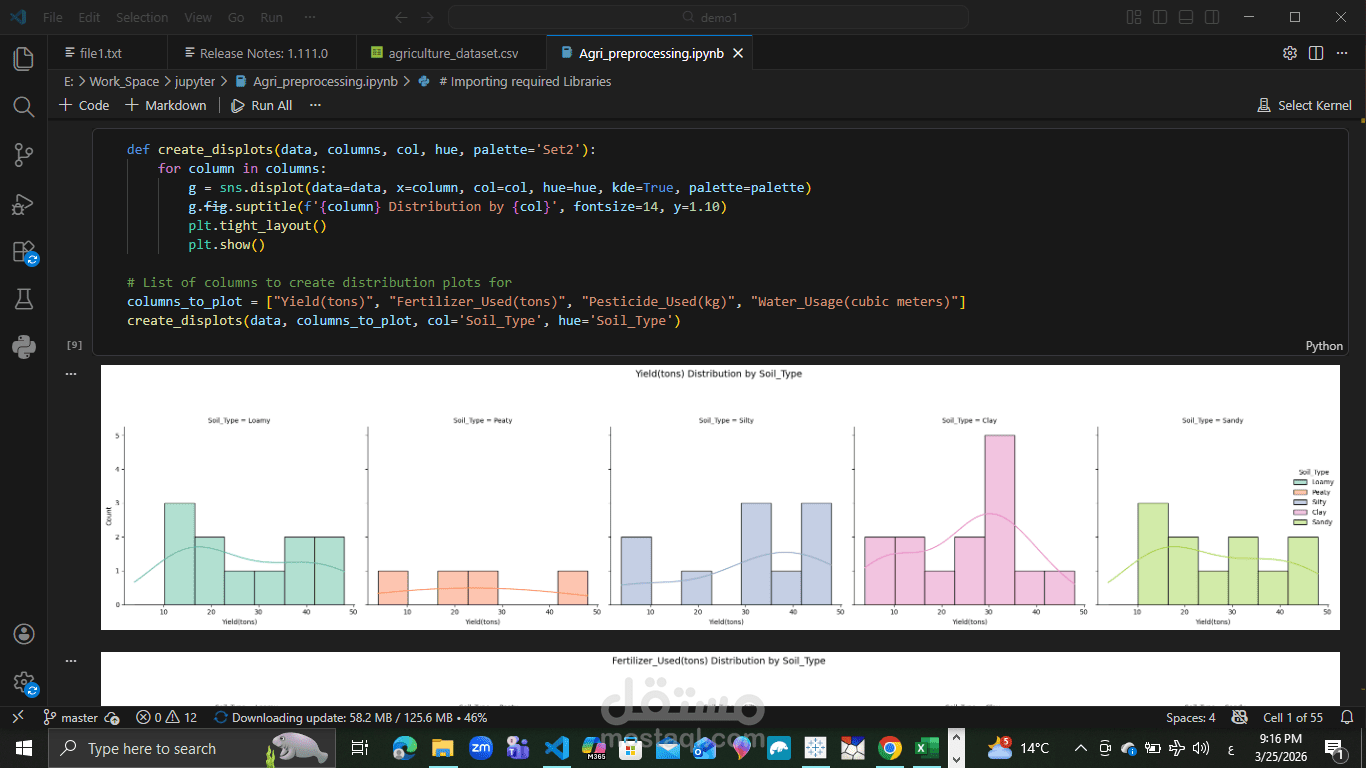Open the Explorer view in activity bar

pos(23,58)
